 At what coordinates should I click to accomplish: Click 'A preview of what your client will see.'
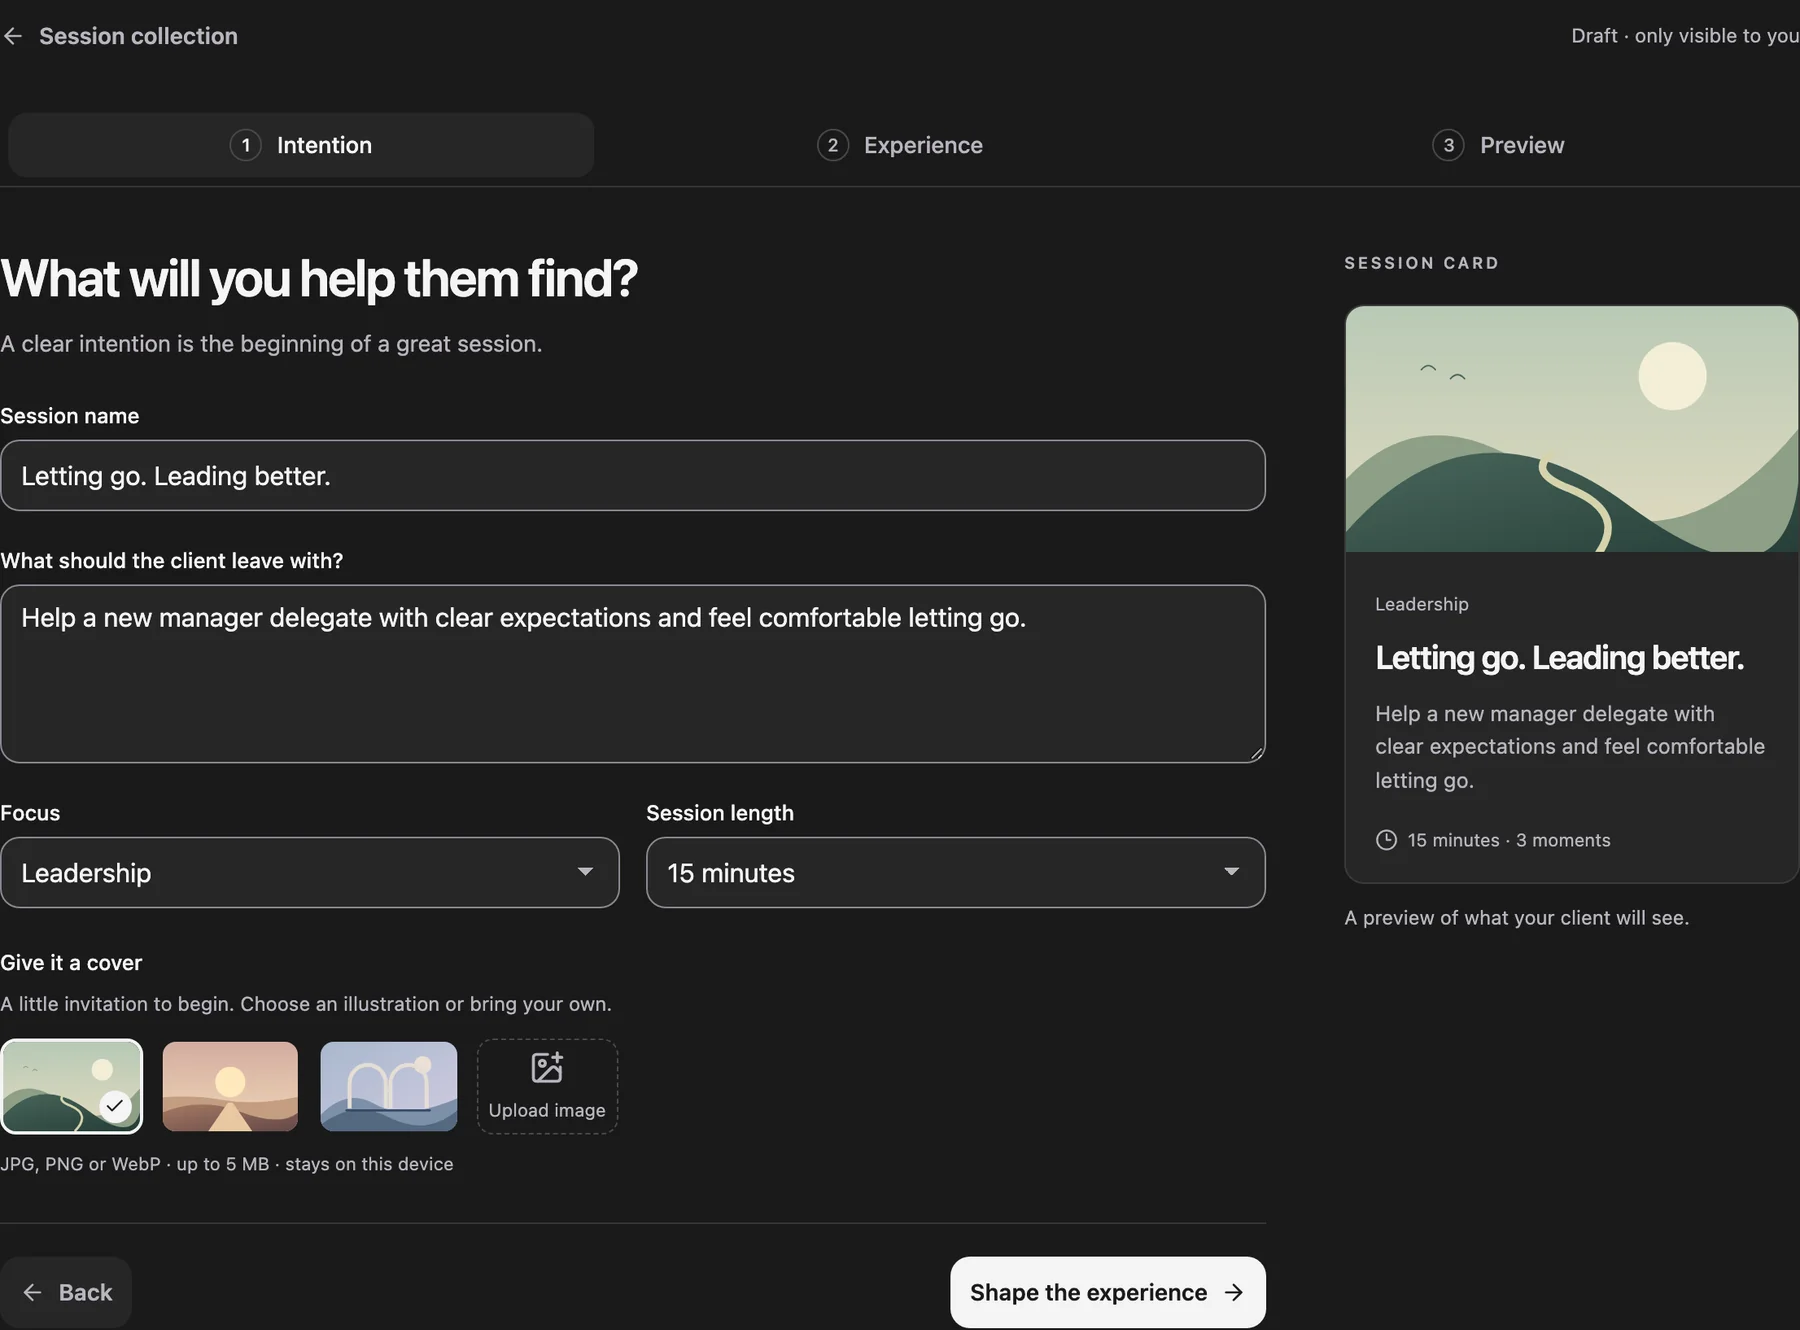point(1516,918)
